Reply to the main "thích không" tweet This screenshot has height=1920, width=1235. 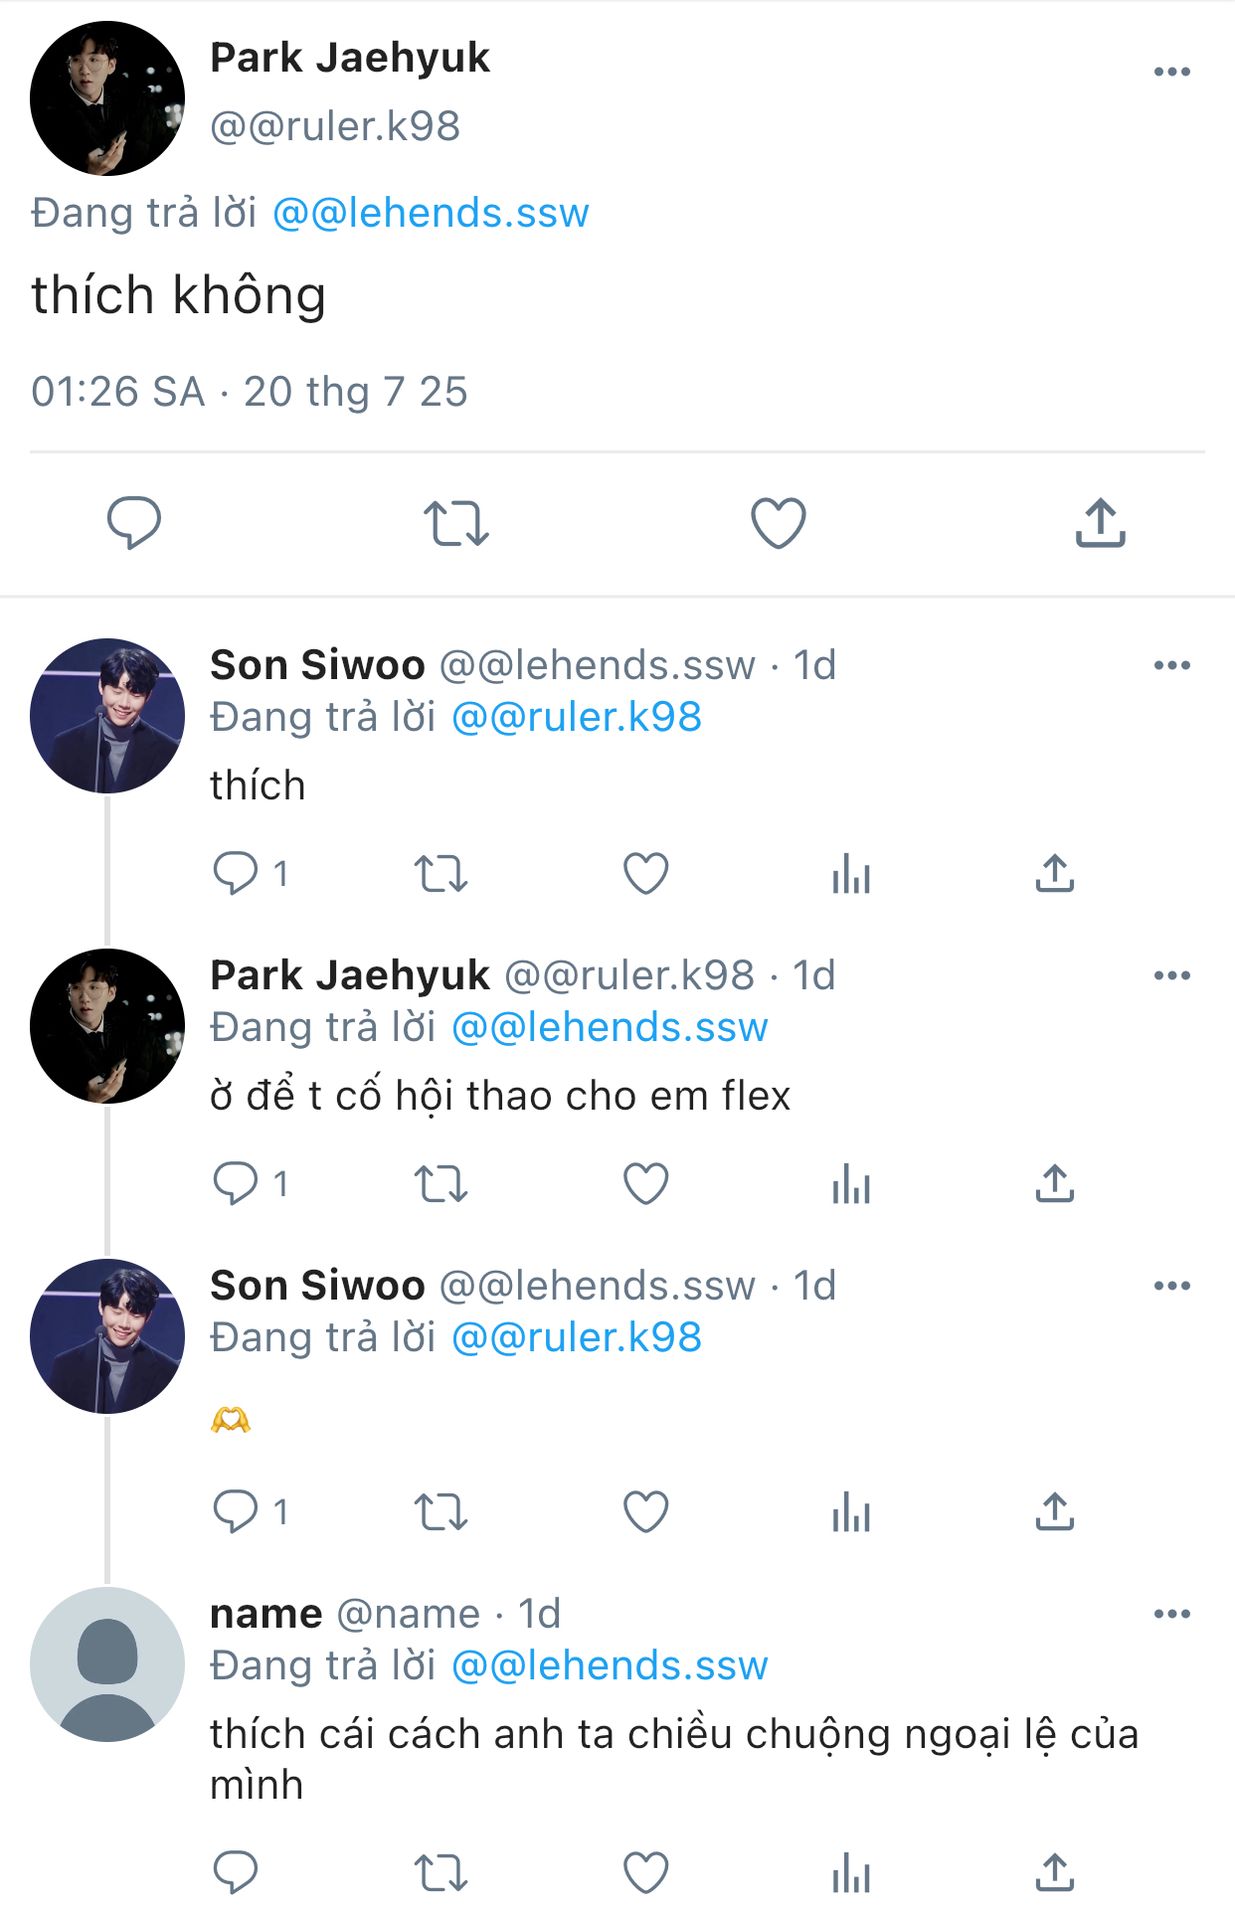134,522
